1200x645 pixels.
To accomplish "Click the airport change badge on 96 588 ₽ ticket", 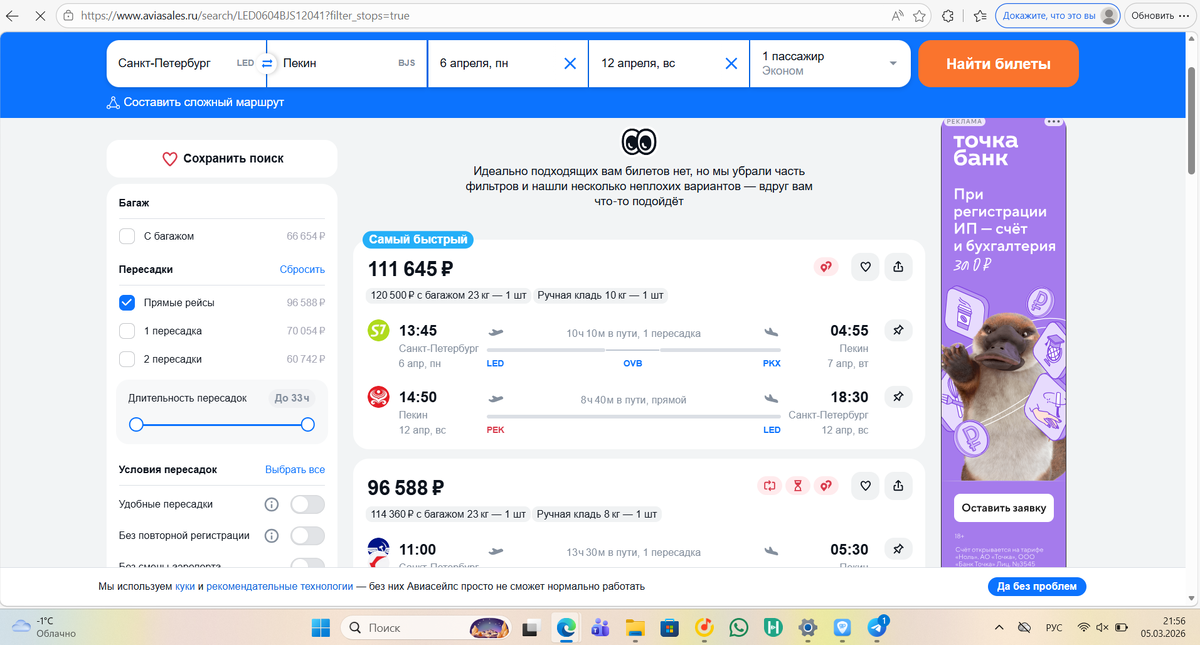I will pos(826,486).
